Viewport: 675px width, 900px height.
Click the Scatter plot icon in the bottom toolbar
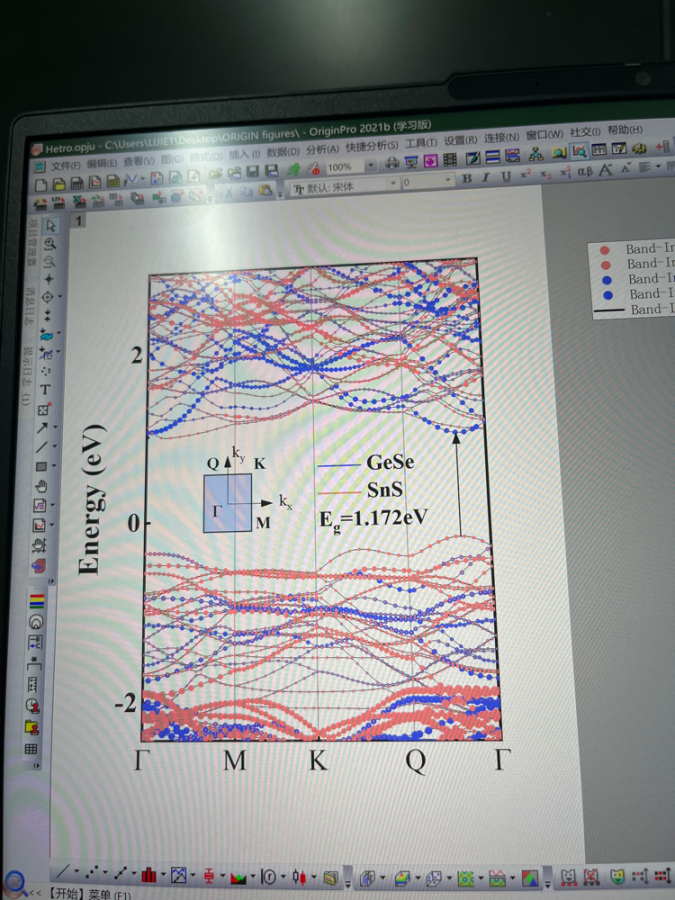[x=92, y=872]
